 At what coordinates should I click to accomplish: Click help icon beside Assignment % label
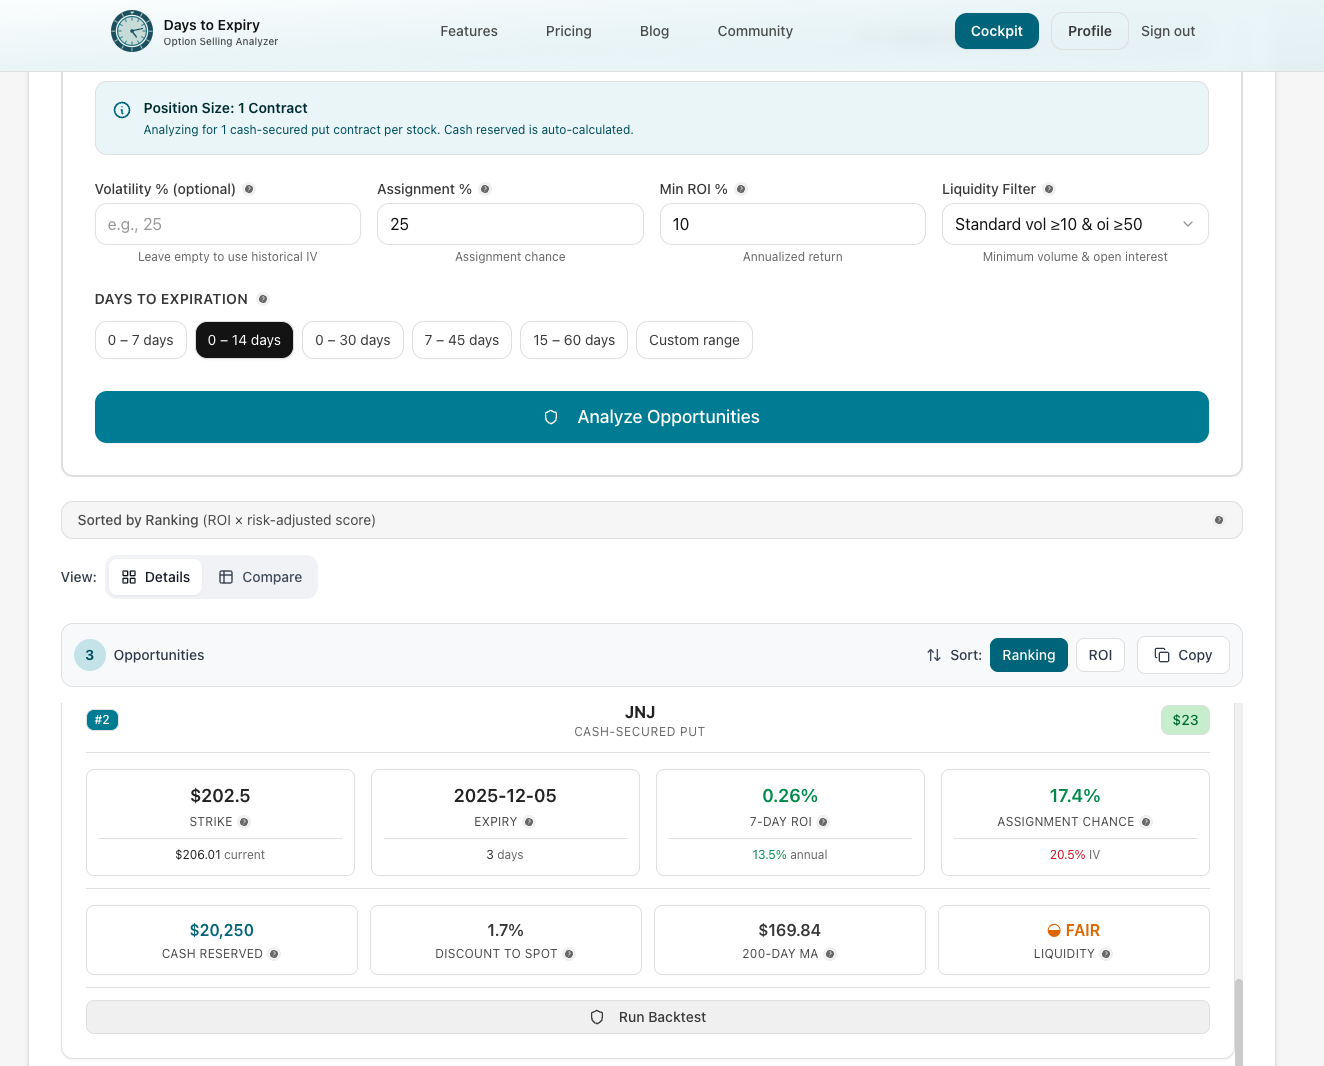(485, 189)
